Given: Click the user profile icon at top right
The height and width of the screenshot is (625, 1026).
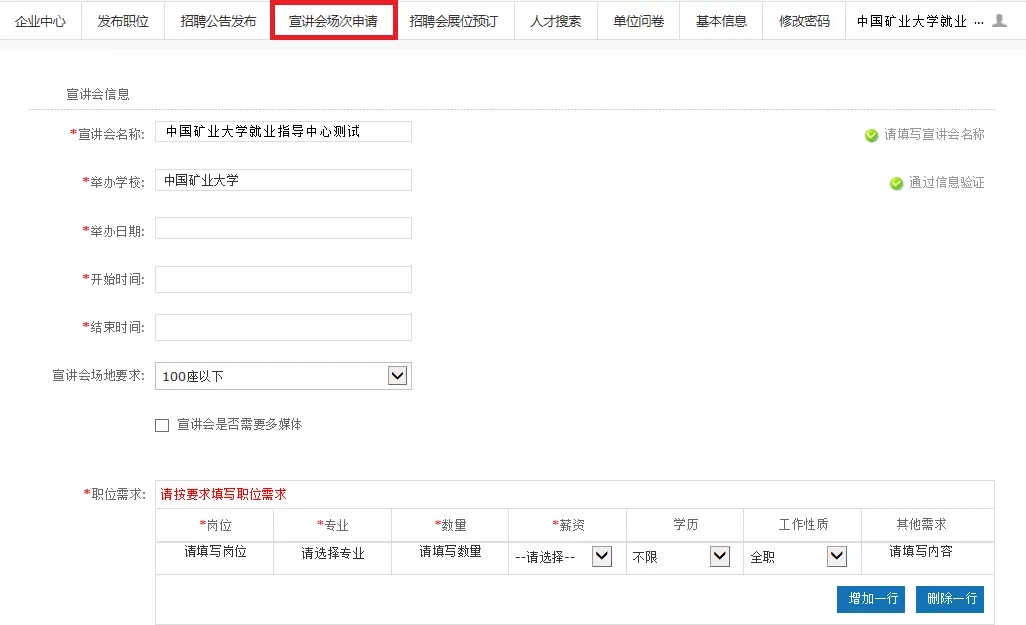Looking at the screenshot, I should pos(999,21).
